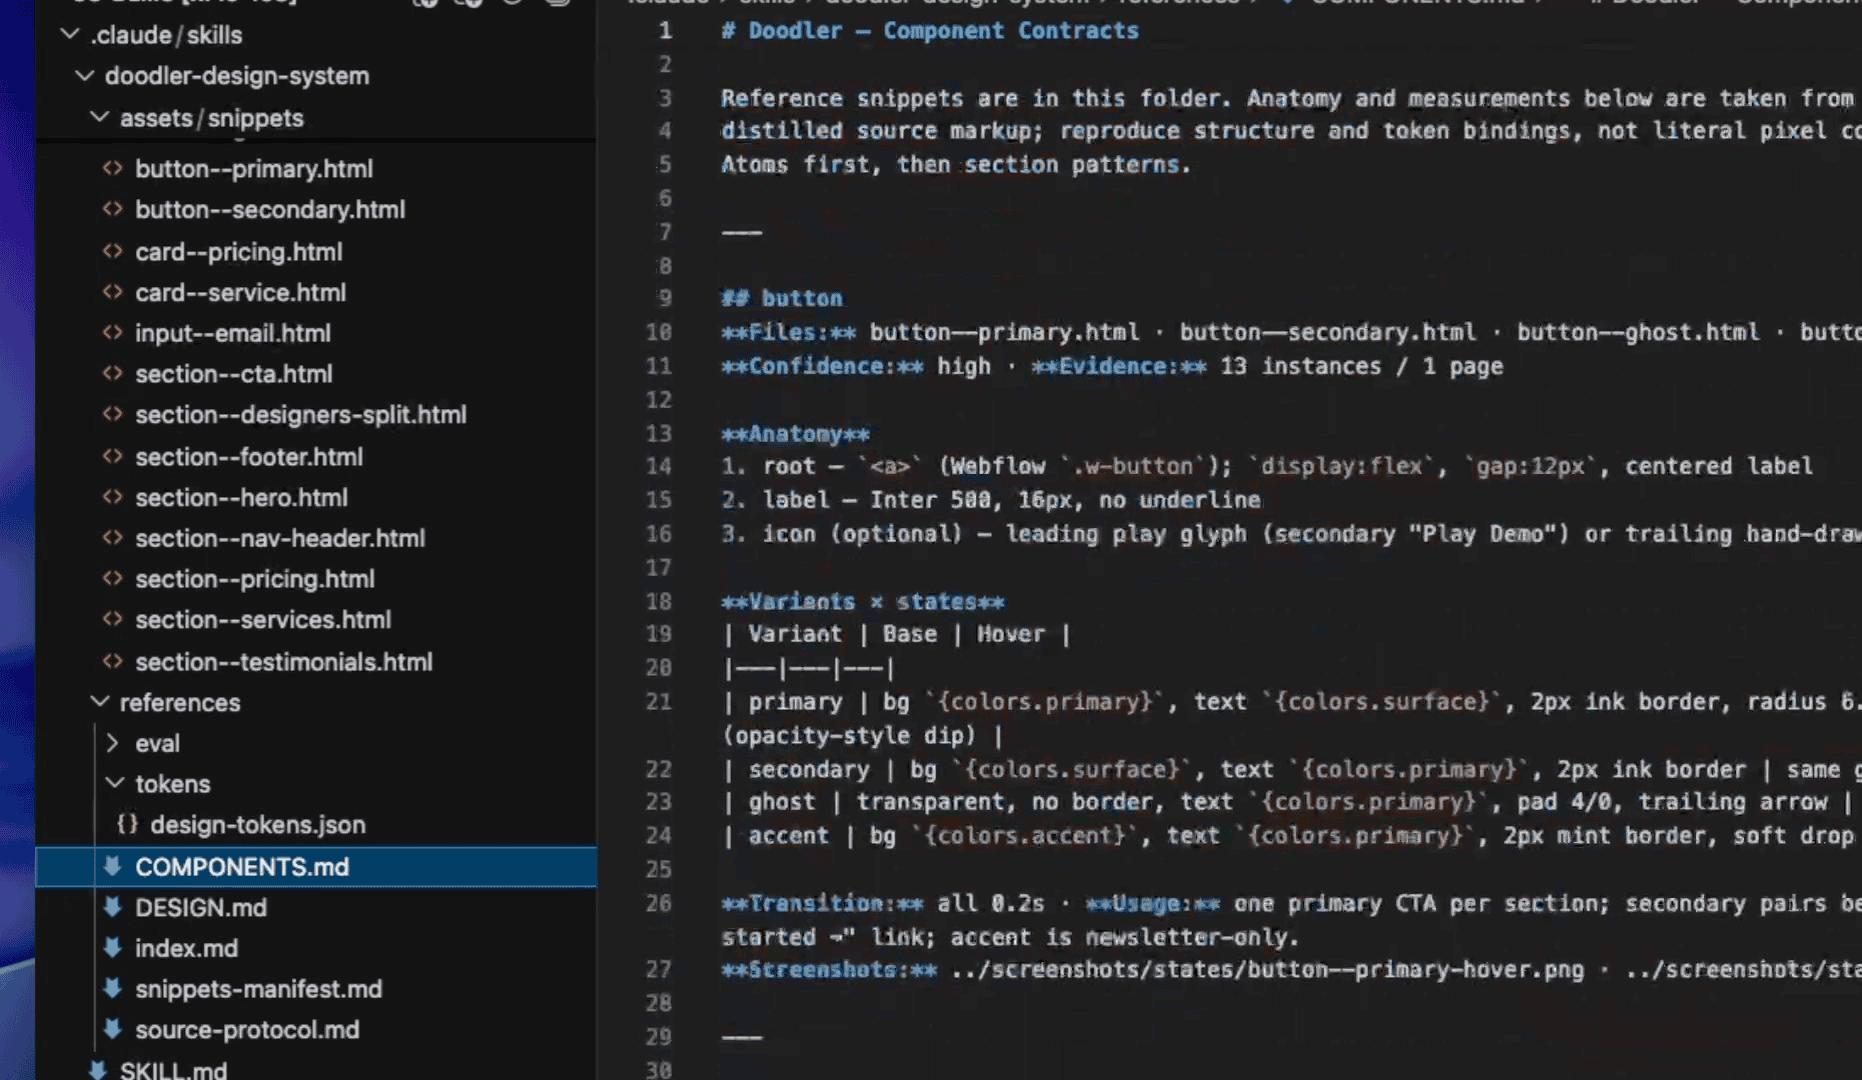Click the markdown icon of DESIGN.md
This screenshot has height=1080, width=1862.
pyautogui.click(x=113, y=907)
